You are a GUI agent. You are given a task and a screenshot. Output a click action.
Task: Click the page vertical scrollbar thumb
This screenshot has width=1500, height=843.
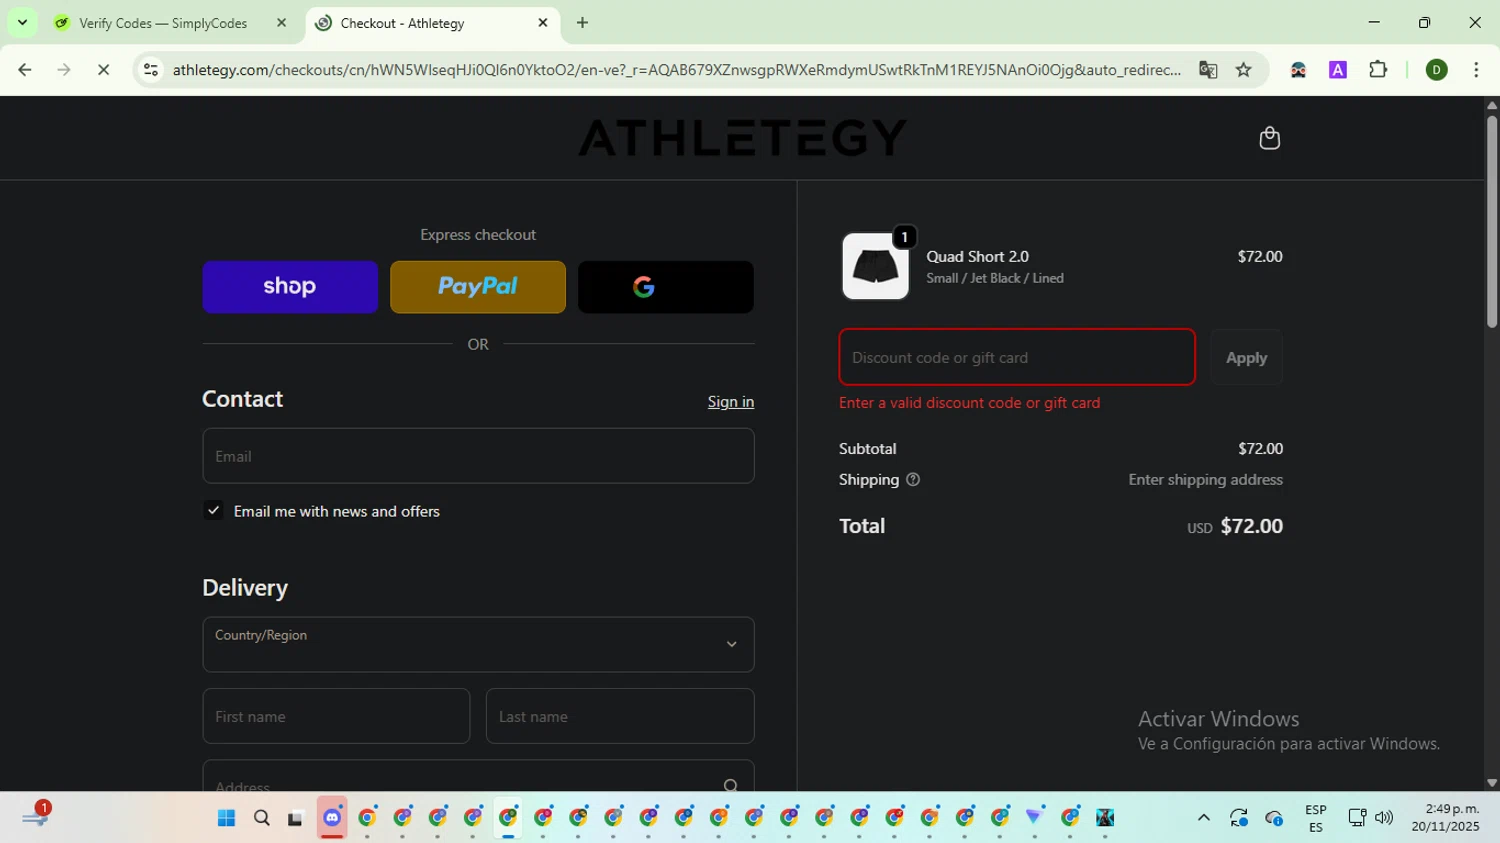coord(1492,220)
